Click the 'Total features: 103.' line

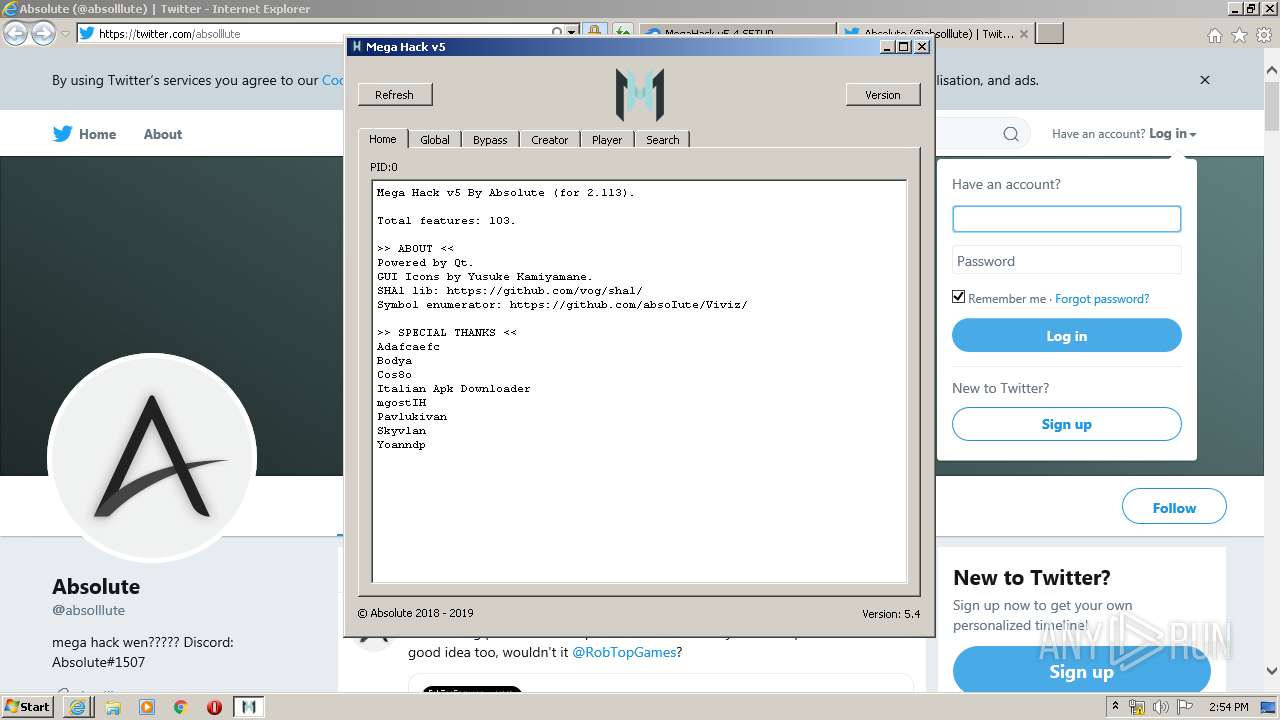tap(446, 220)
